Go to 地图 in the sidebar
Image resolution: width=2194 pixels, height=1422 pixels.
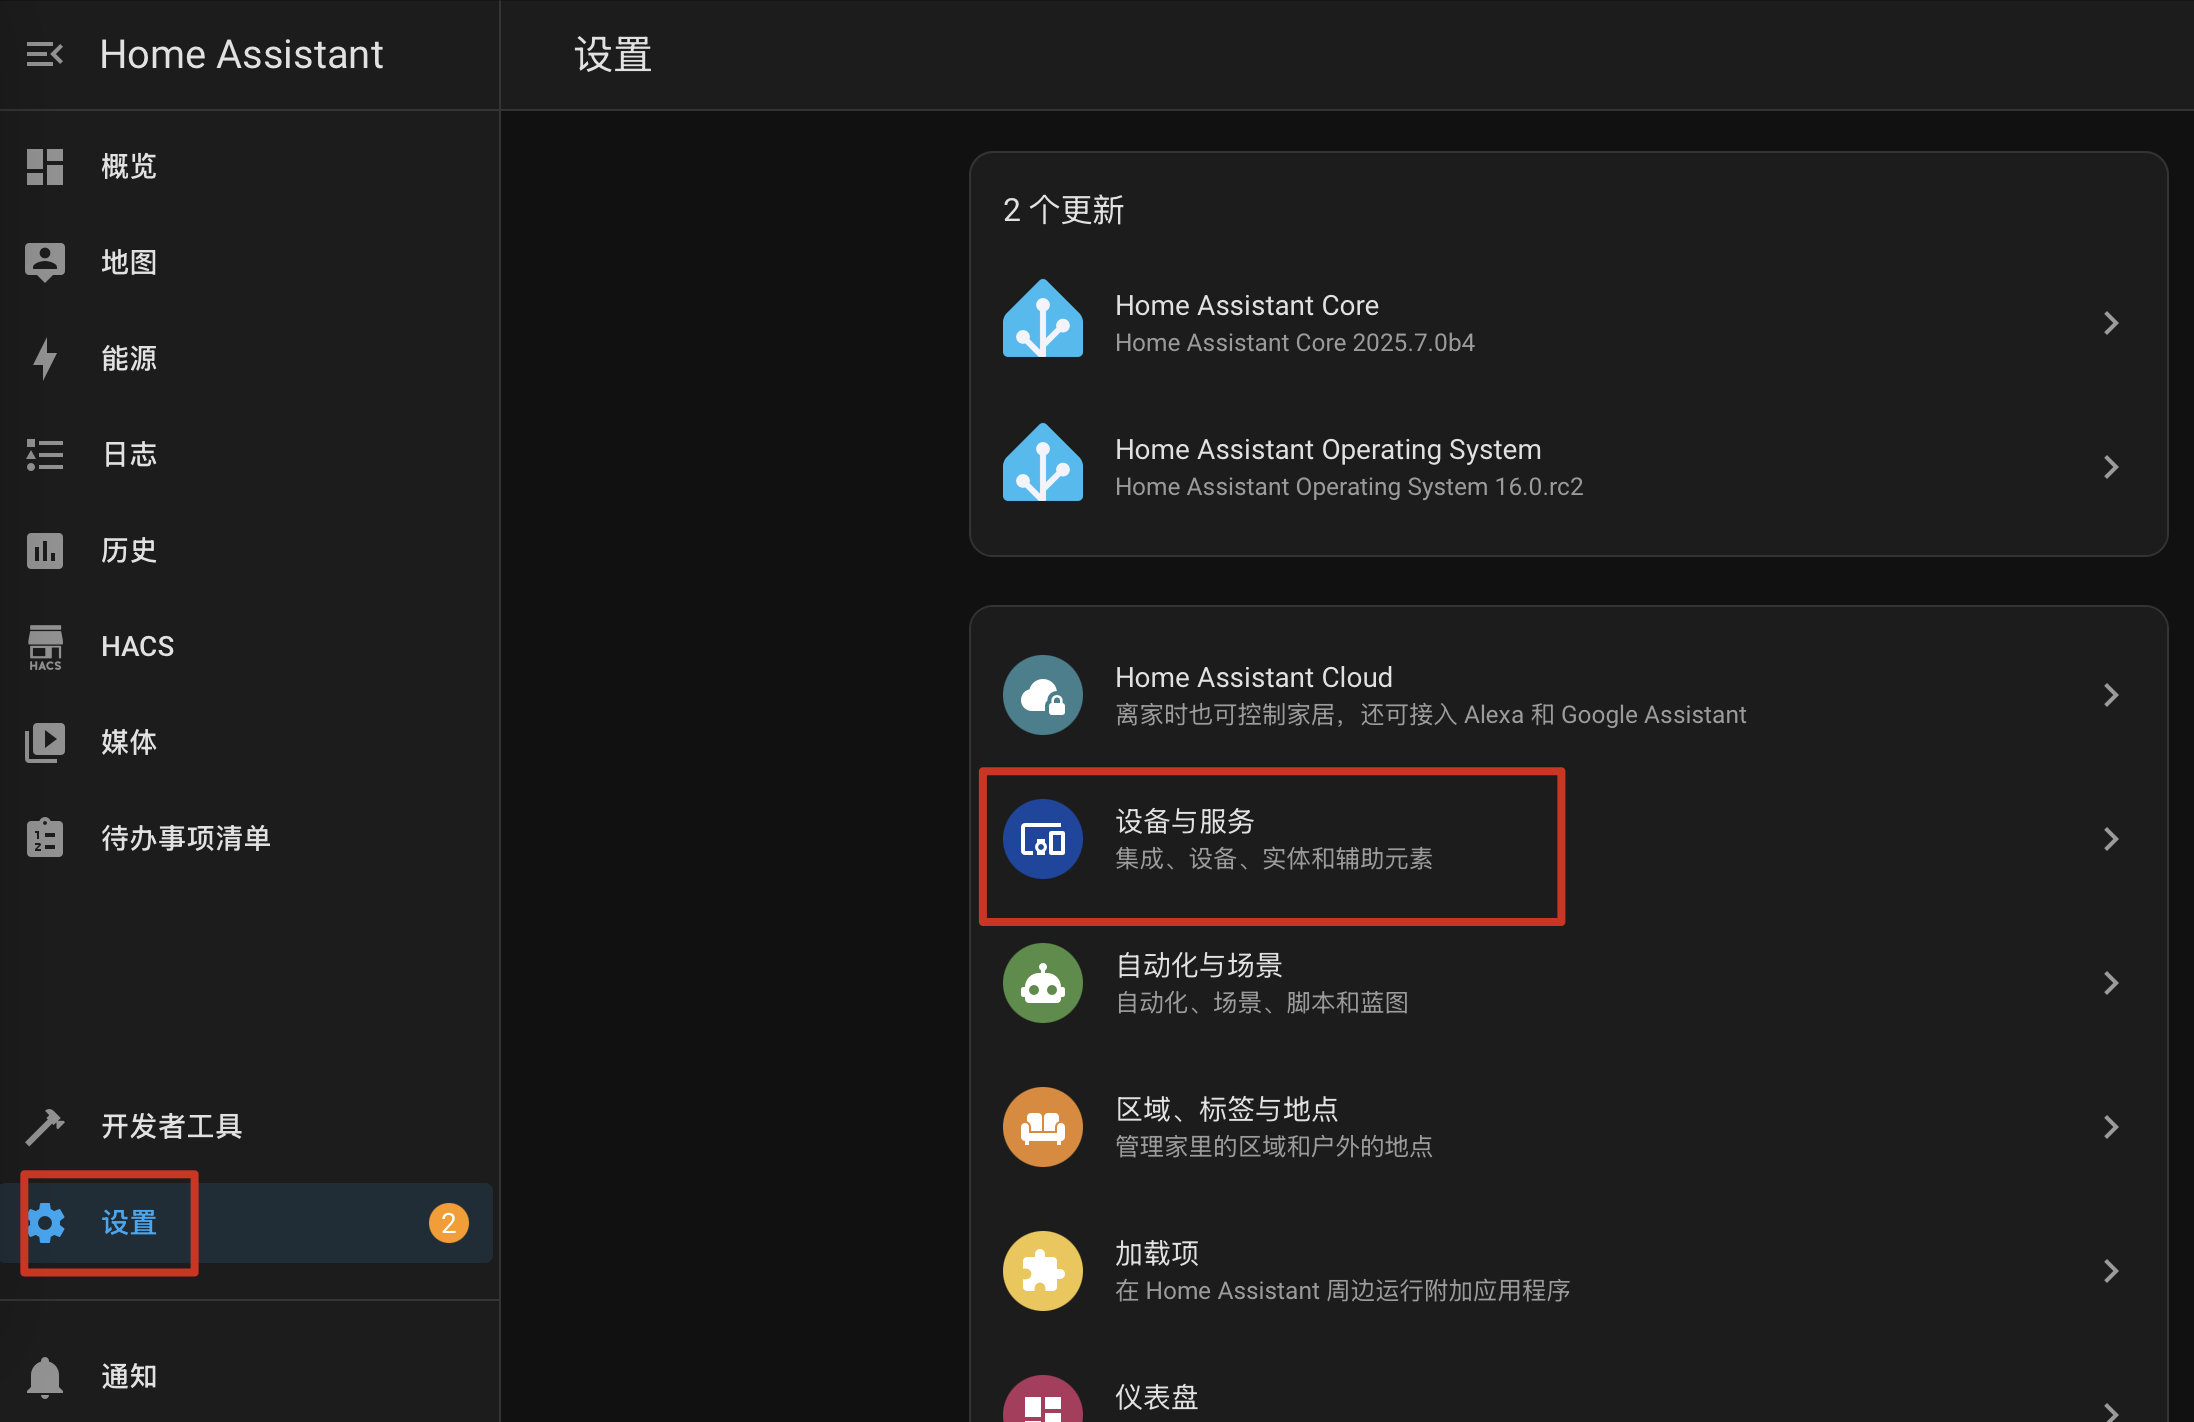pos(248,262)
